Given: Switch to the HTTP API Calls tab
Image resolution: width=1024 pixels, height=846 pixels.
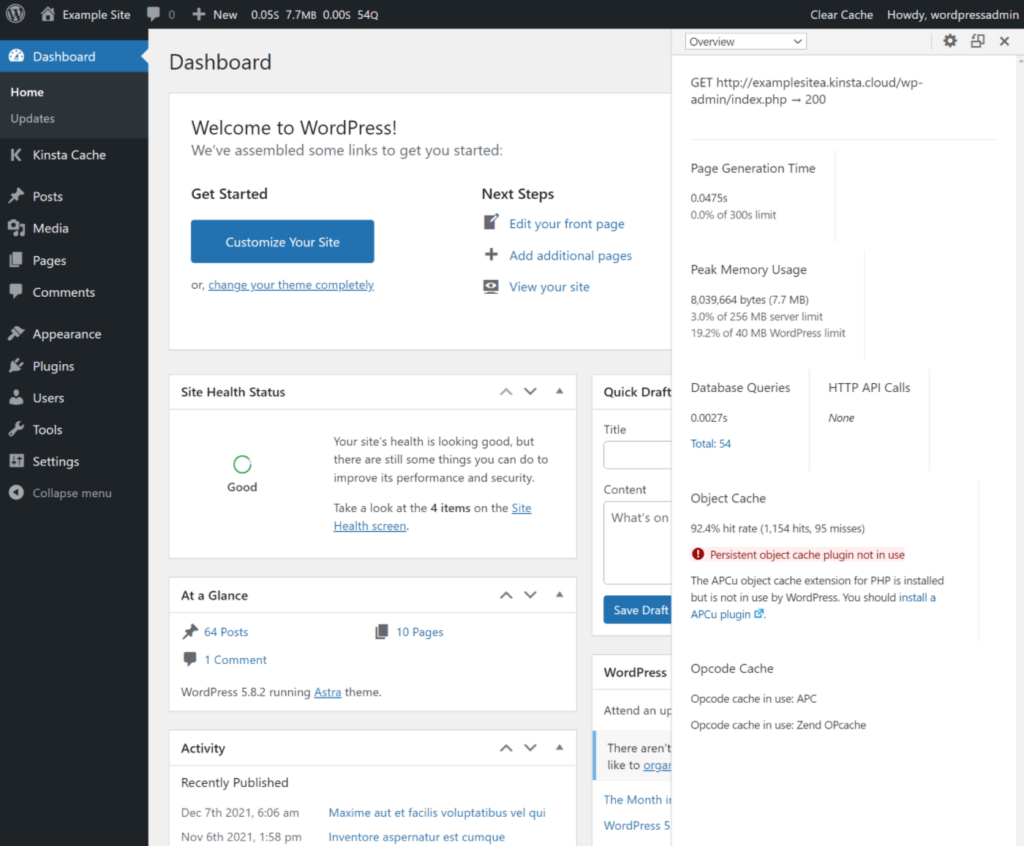Looking at the screenshot, I should click(869, 387).
